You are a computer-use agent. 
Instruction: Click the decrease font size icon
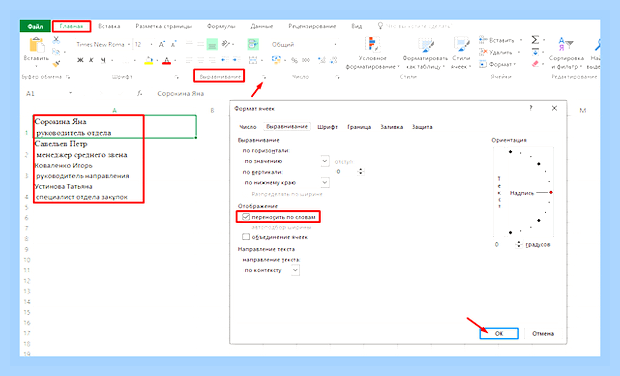[x=173, y=44]
